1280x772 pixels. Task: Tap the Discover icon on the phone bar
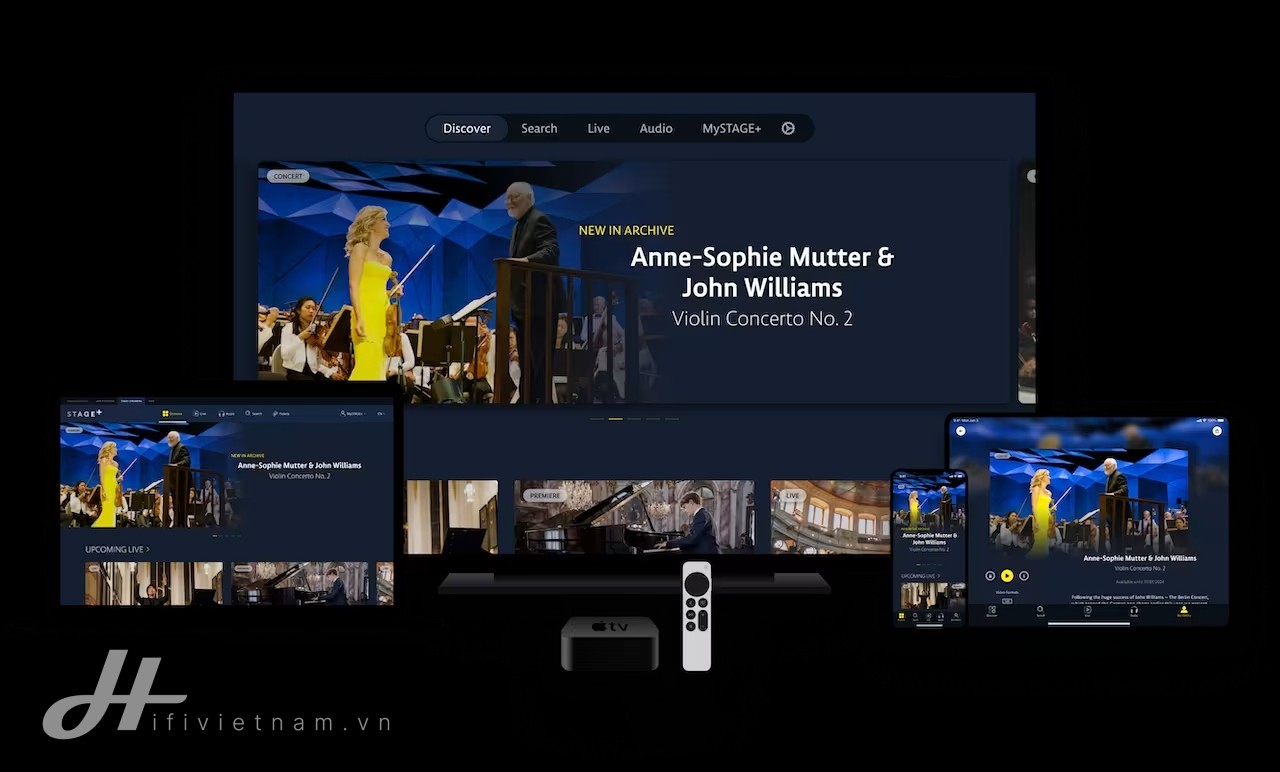(901, 617)
